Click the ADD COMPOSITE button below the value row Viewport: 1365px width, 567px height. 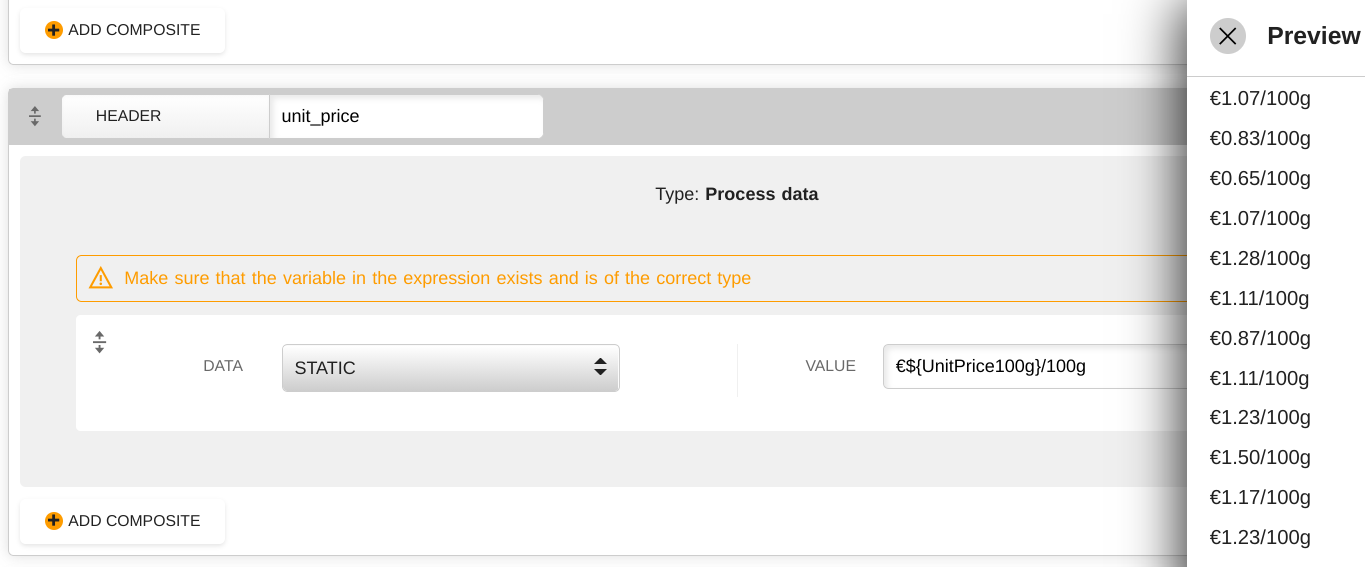[x=123, y=521]
